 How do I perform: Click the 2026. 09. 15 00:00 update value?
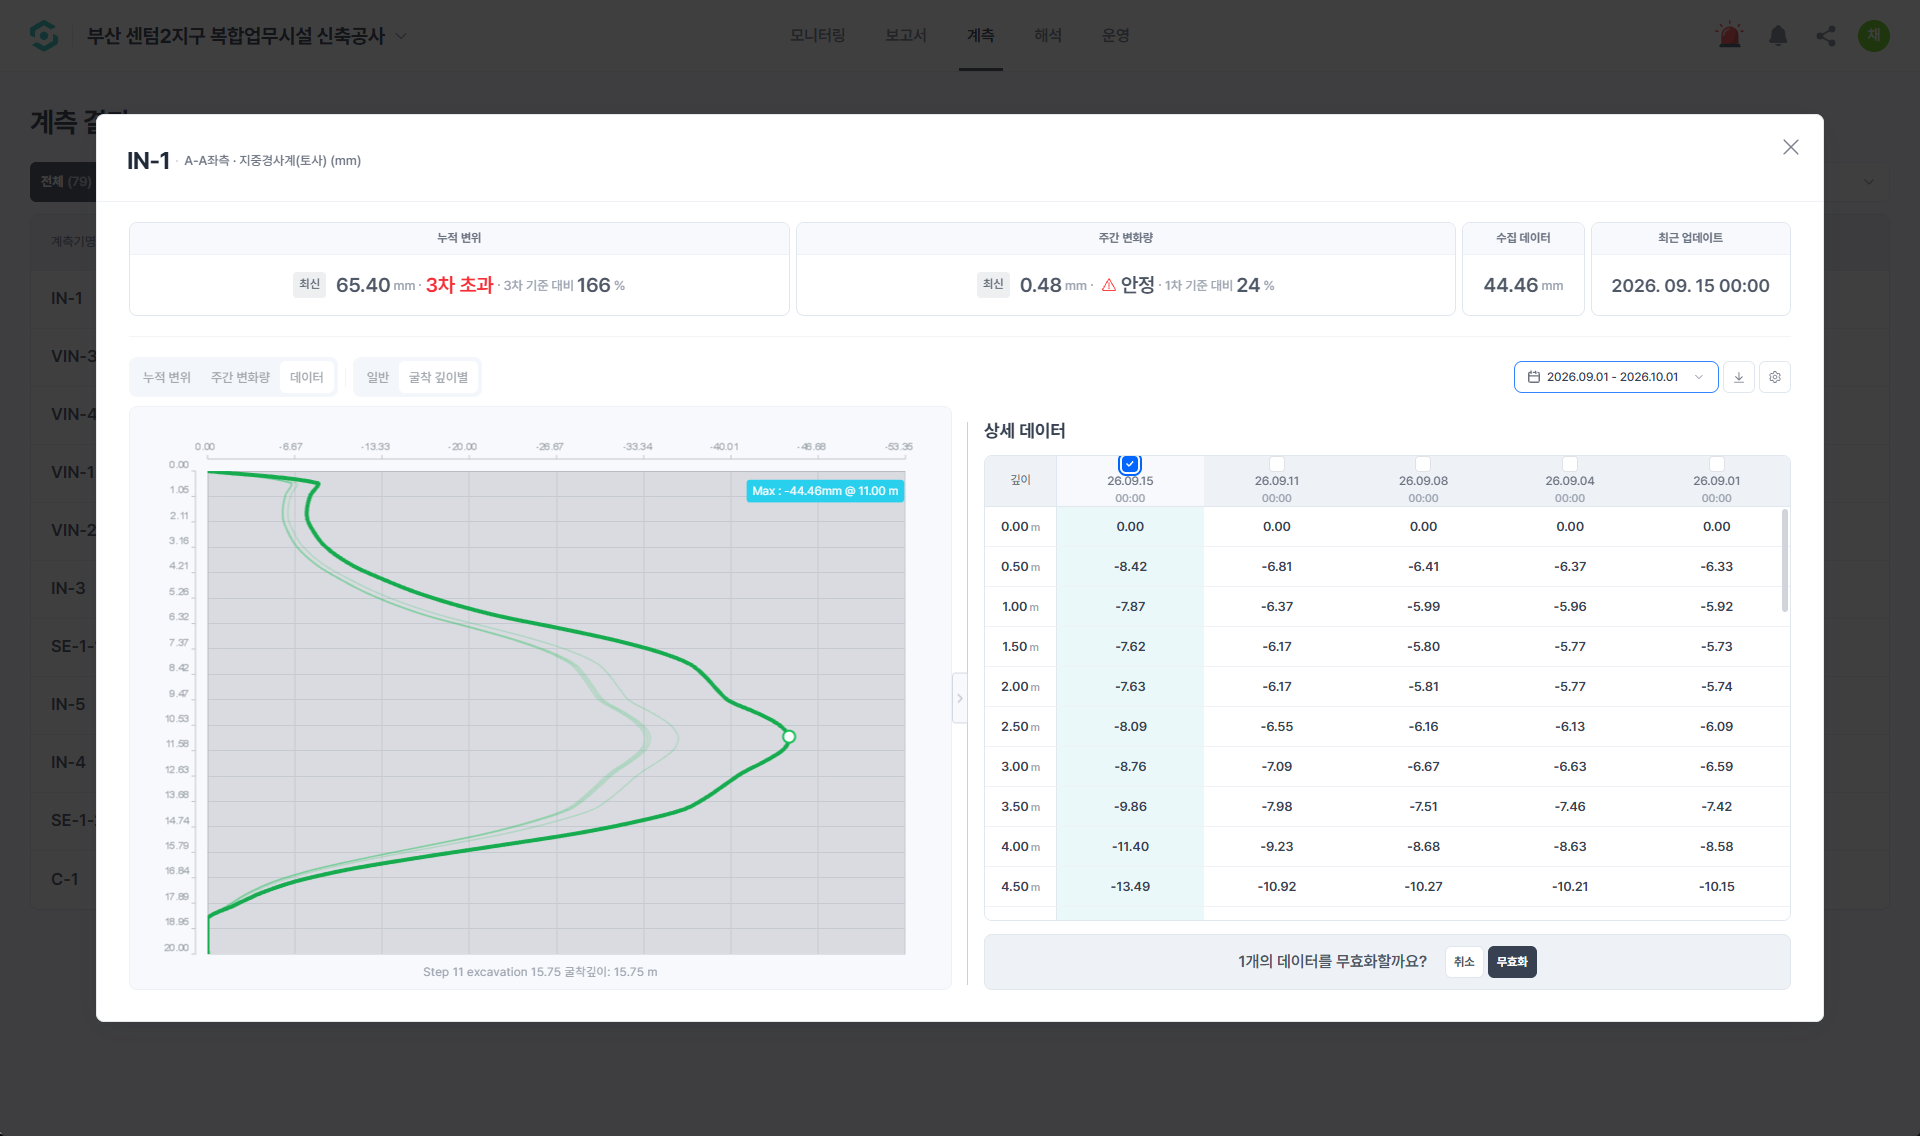[1690, 286]
